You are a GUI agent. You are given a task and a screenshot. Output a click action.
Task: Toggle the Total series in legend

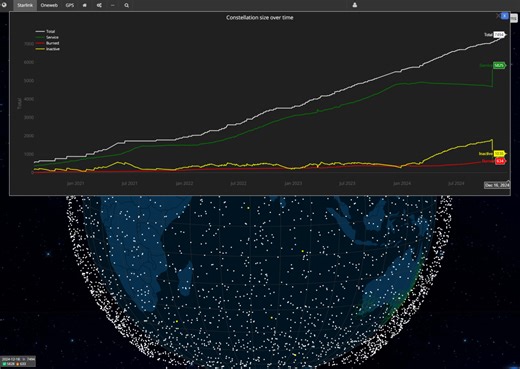pos(45,31)
